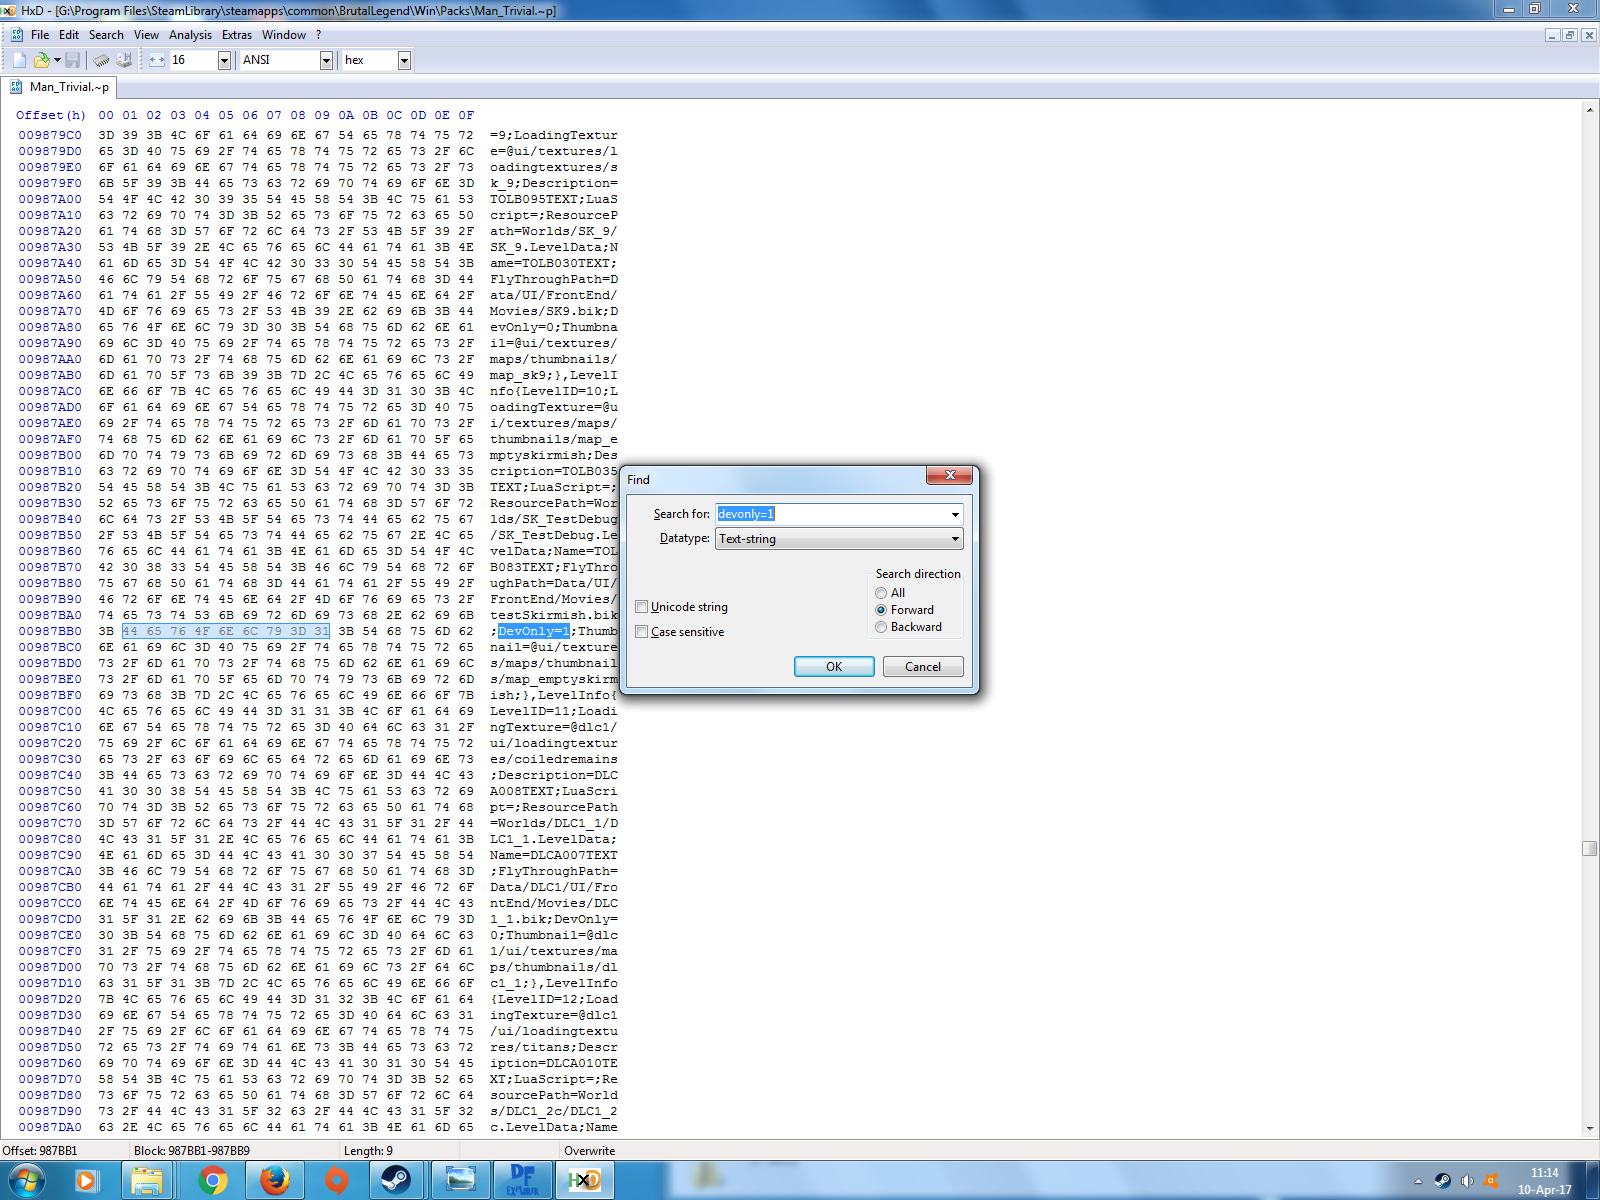The width and height of the screenshot is (1600, 1200).
Task: Click the vertical scrollbar thumb
Action: pyautogui.click(x=1589, y=848)
